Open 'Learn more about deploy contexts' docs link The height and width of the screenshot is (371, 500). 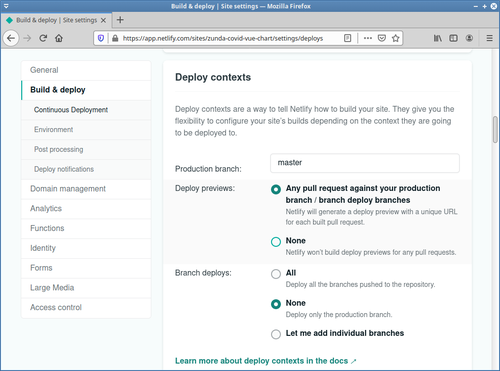tap(266, 361)
